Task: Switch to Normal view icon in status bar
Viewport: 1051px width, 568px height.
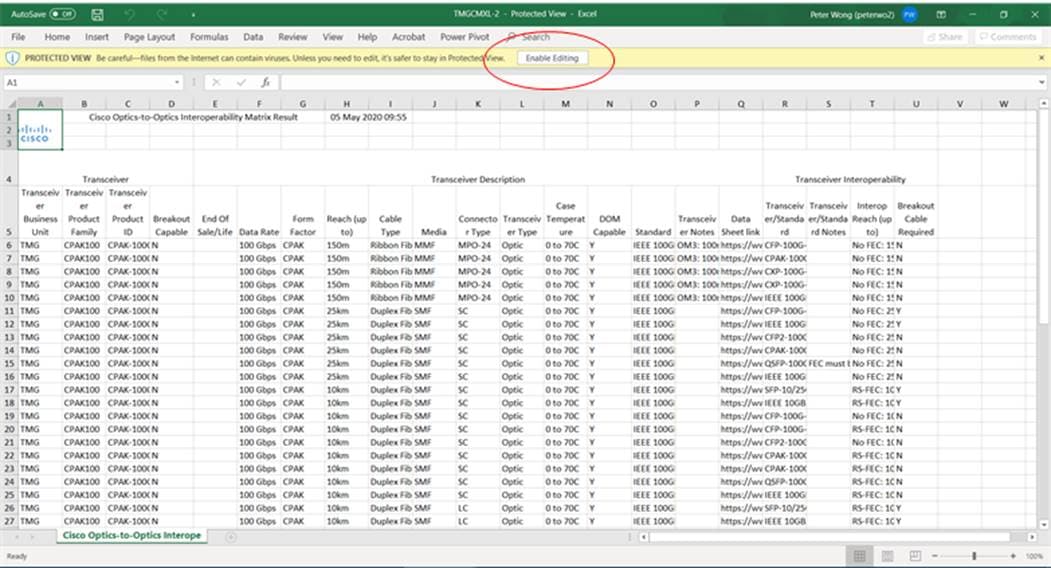Action: [x=859, y=556]
